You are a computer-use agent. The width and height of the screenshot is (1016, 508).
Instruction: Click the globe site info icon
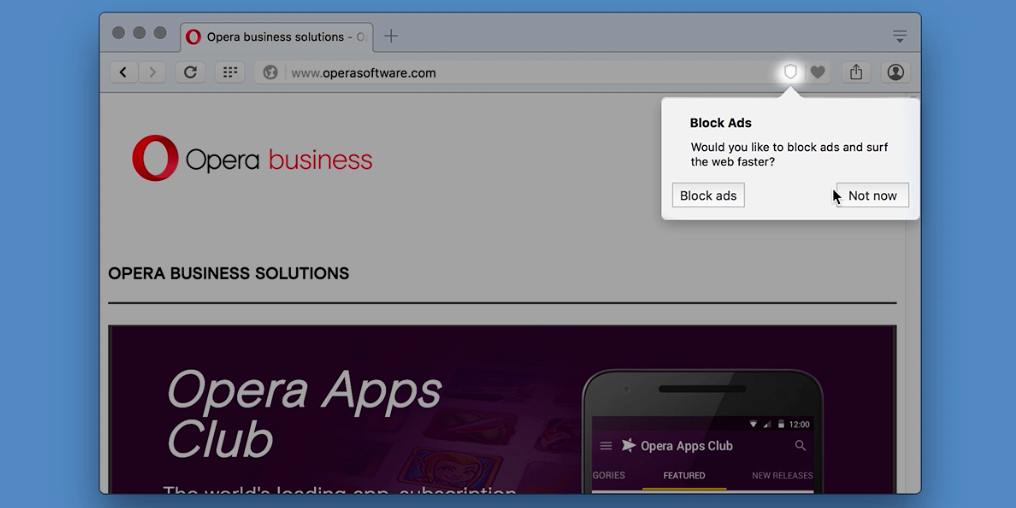pos(270,73)
